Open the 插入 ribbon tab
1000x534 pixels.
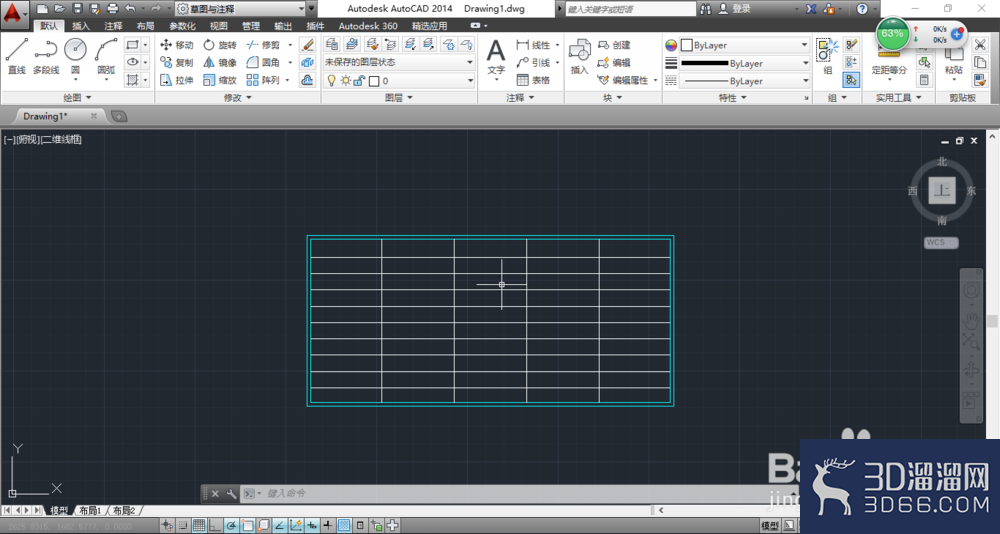[81, 26]
